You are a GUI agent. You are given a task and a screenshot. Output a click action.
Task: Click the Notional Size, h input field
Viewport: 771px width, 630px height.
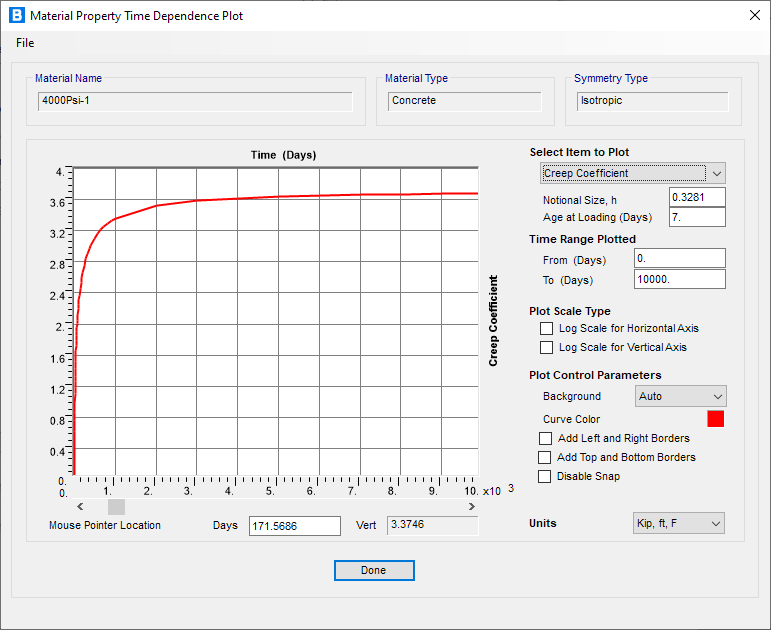[696, 198]
